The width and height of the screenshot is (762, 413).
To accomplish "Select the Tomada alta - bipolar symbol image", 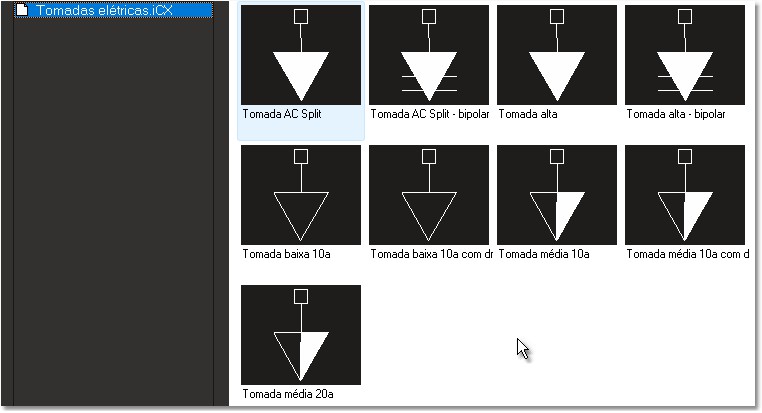I will (x=685, y=55).
